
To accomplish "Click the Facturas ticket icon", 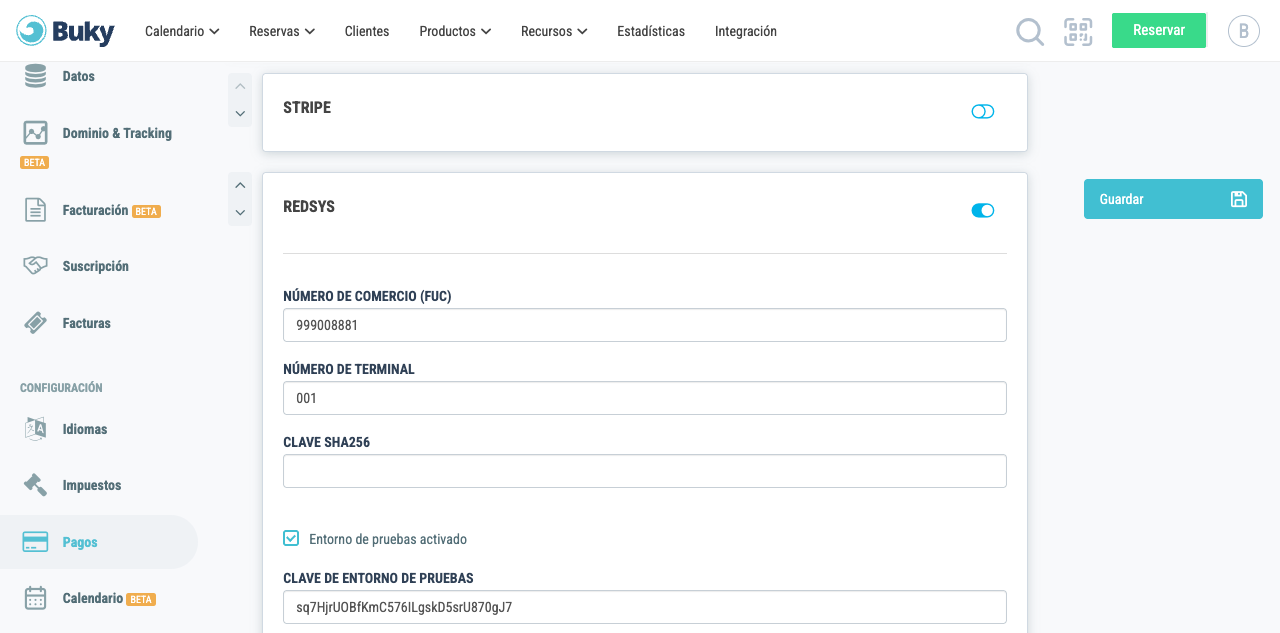I will tap(36, 323).
